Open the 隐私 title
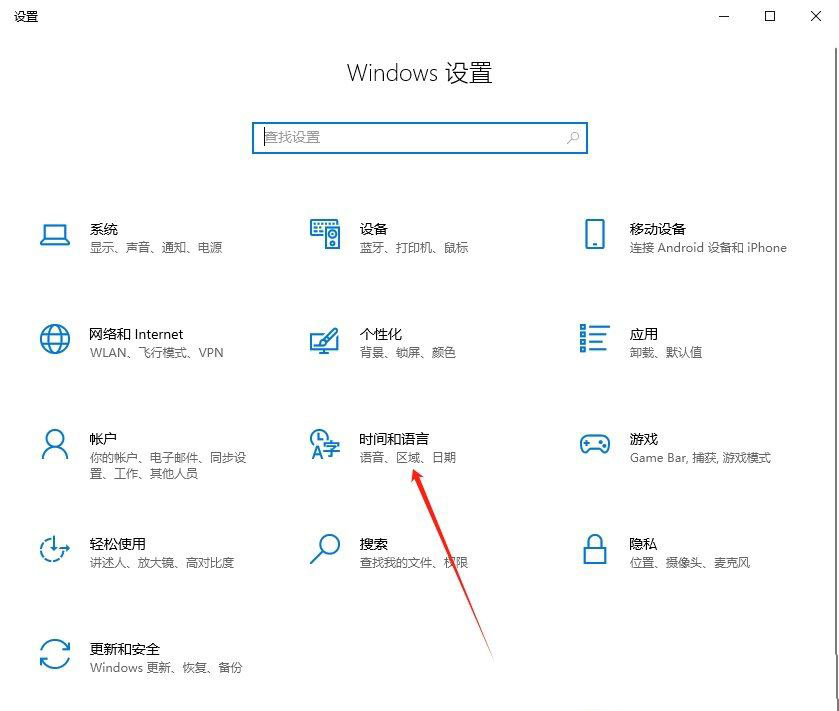The height and width of the screenshot is (711, 839). (x=643, y=544)
